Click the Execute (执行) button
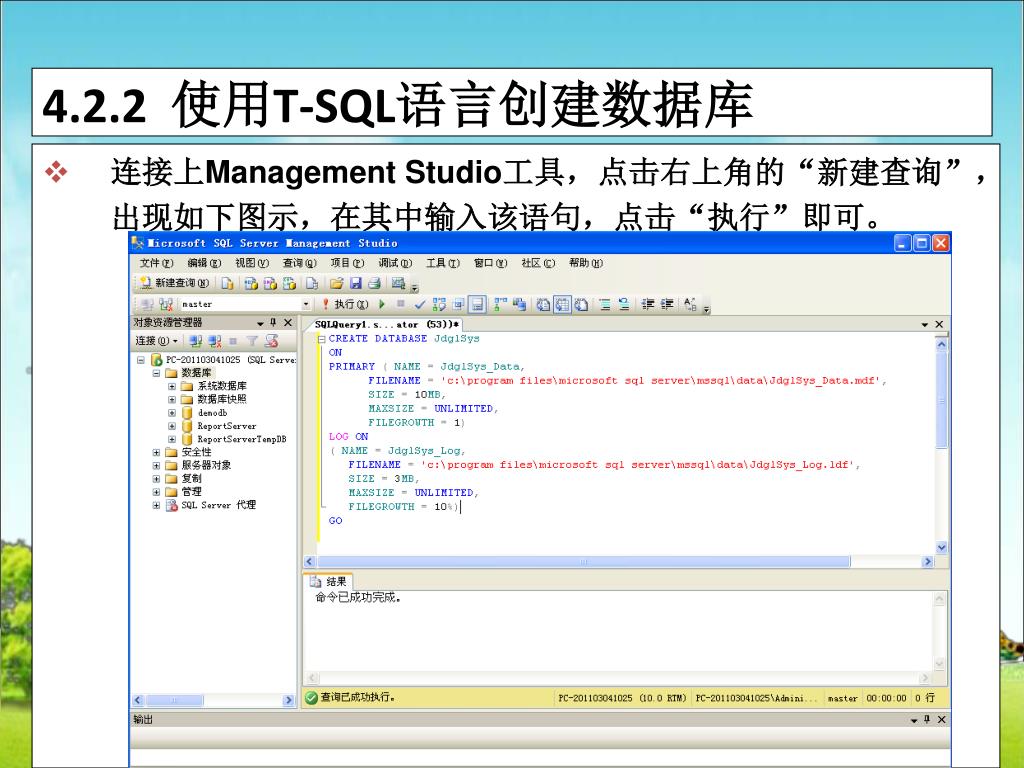The height and width of the screenshot is (768, 1024). pyautogui.click(x=345, y=304)
